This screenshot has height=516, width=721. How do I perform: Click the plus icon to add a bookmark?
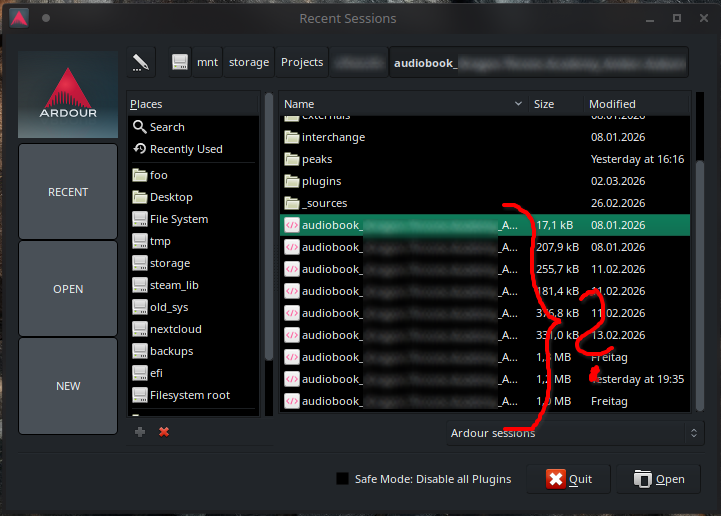click(x=140, y=432)
